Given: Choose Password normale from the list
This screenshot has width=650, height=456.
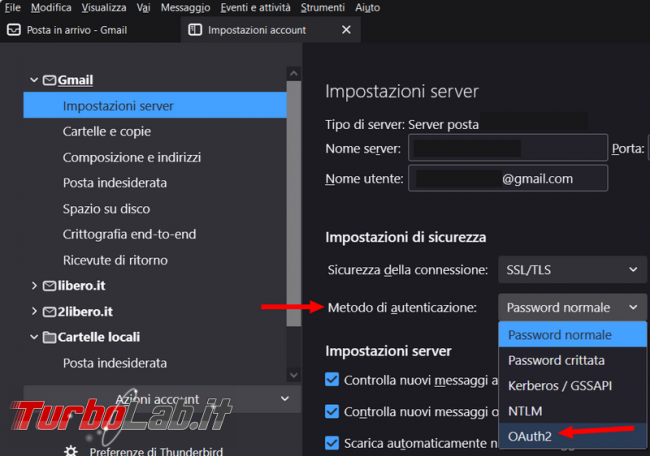Looking at the screenshot, I should [572, 335].
